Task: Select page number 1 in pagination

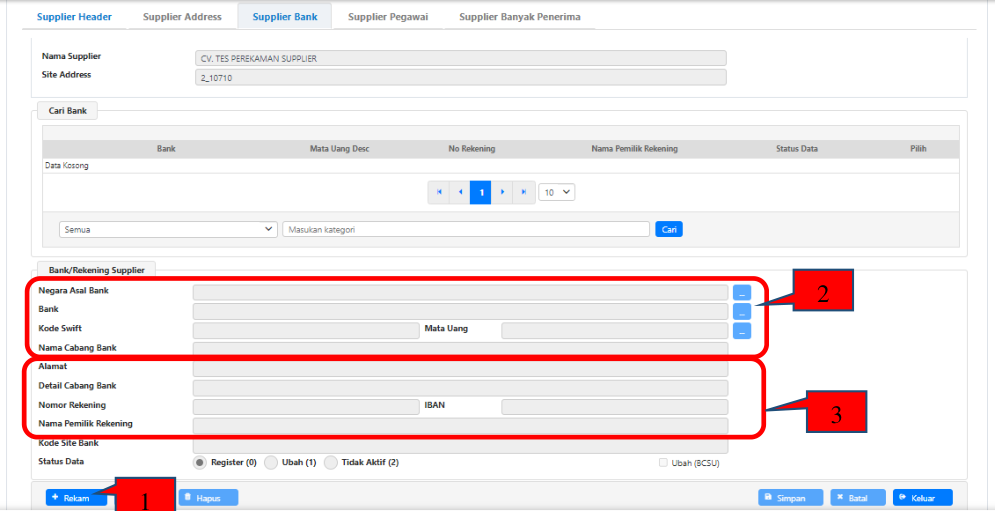Action: tap(481, 192)
